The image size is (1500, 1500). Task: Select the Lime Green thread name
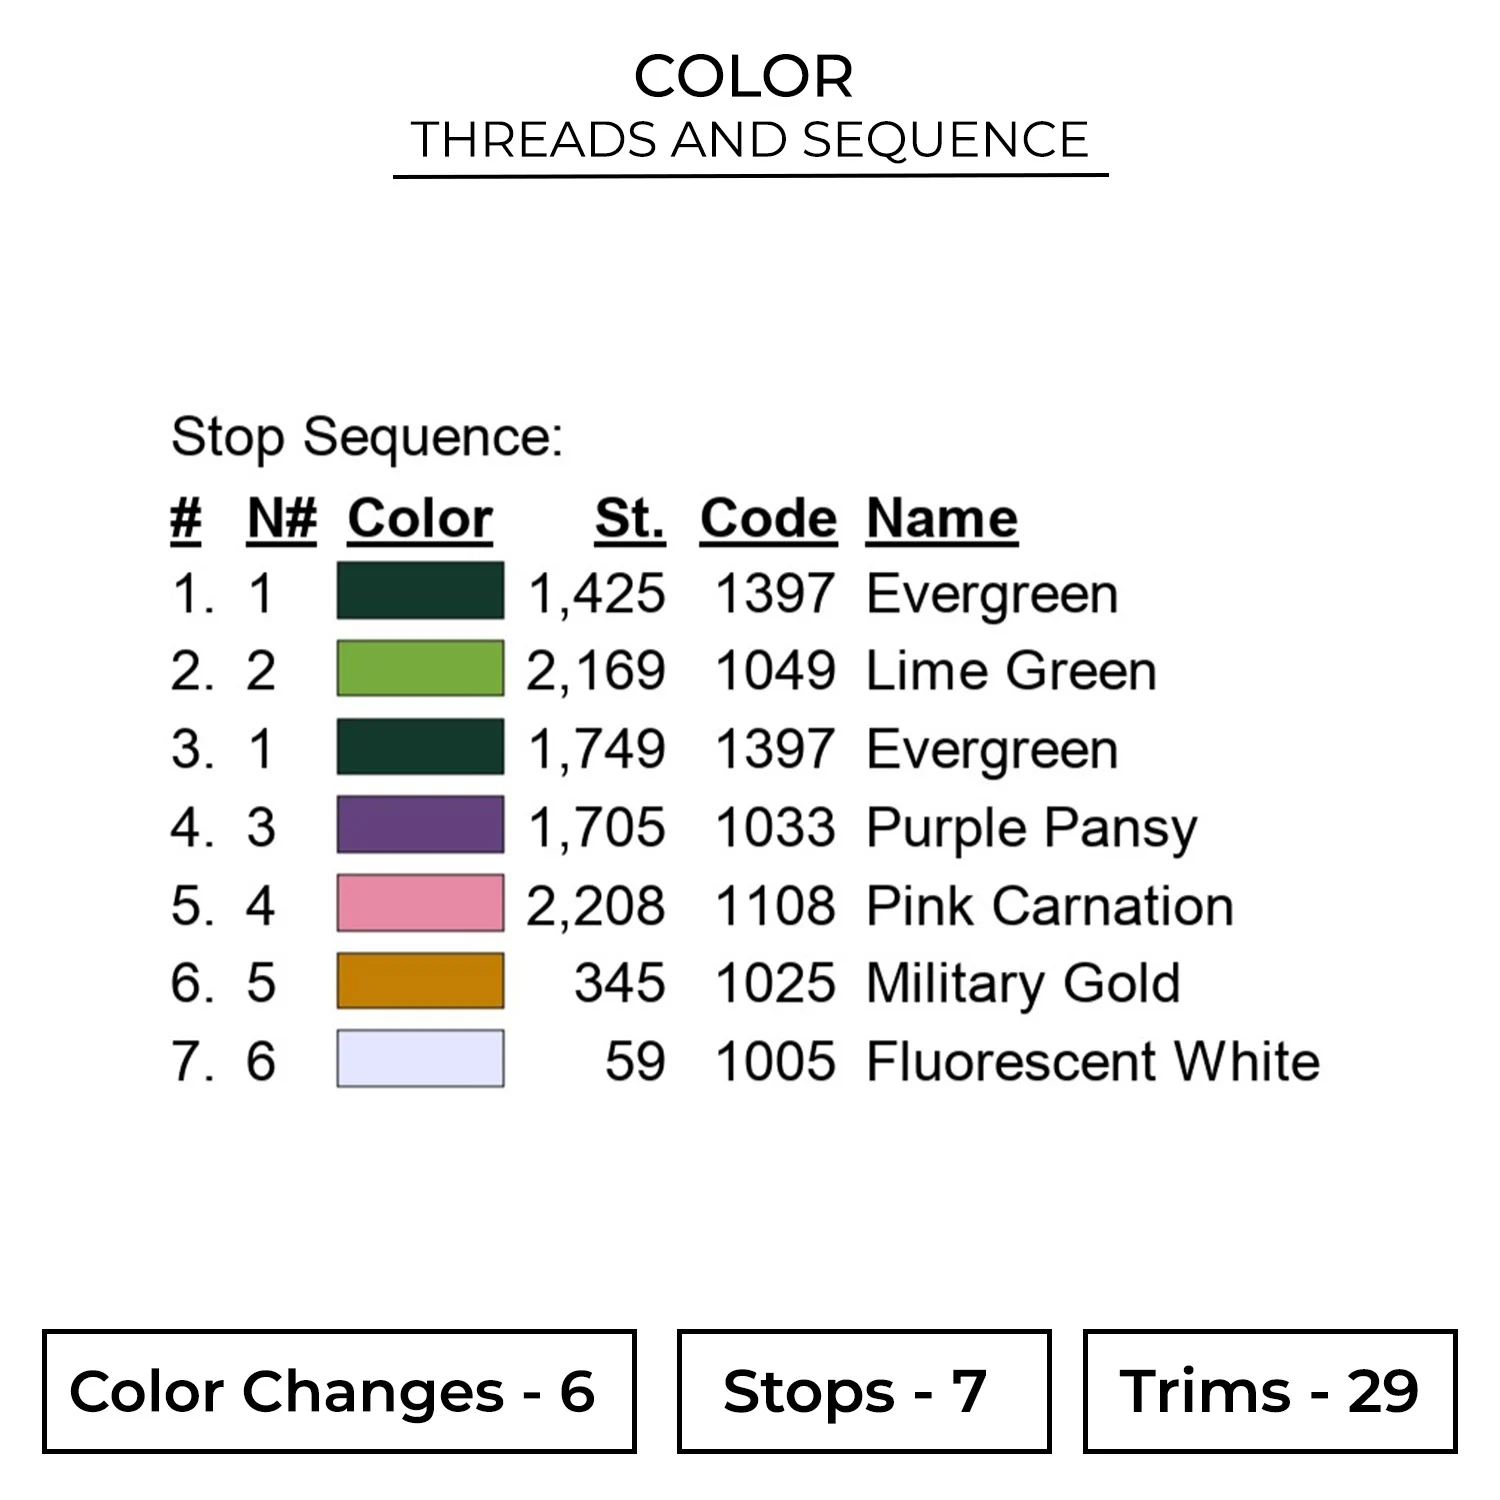1011,670
